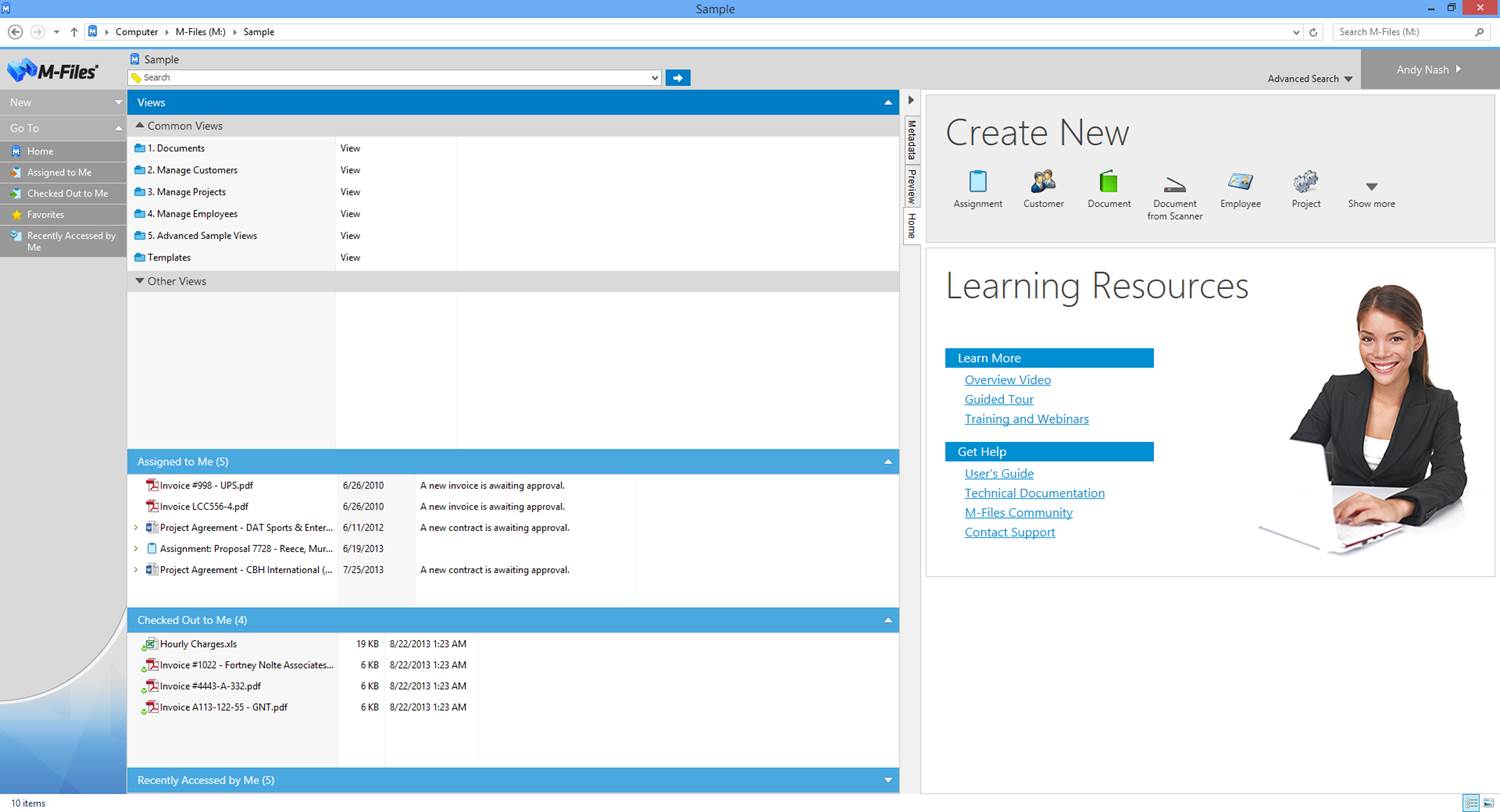Click the Assignment icon under Create New
Screen dimensions: 1500x812
978,181
